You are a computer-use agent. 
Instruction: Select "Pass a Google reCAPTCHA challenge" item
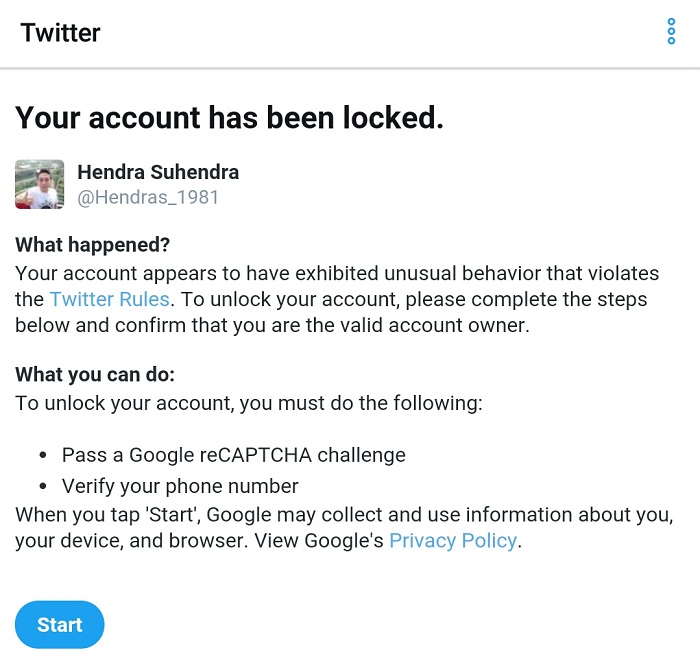(x=233, y=455)
